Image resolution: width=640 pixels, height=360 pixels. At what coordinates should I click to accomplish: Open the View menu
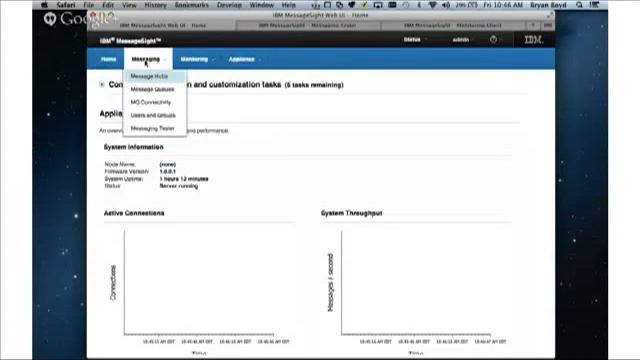click(129, 5)
